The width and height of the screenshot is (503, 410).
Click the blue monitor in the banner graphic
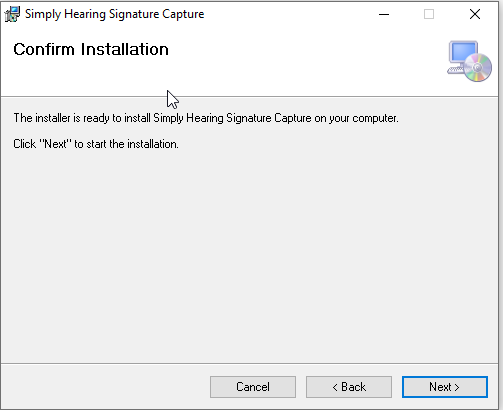[463, 53]
